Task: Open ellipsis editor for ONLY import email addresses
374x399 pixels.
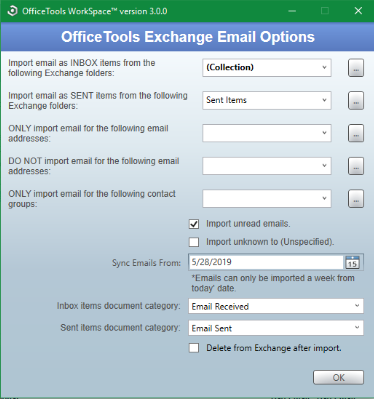Action: pos(356,133)
